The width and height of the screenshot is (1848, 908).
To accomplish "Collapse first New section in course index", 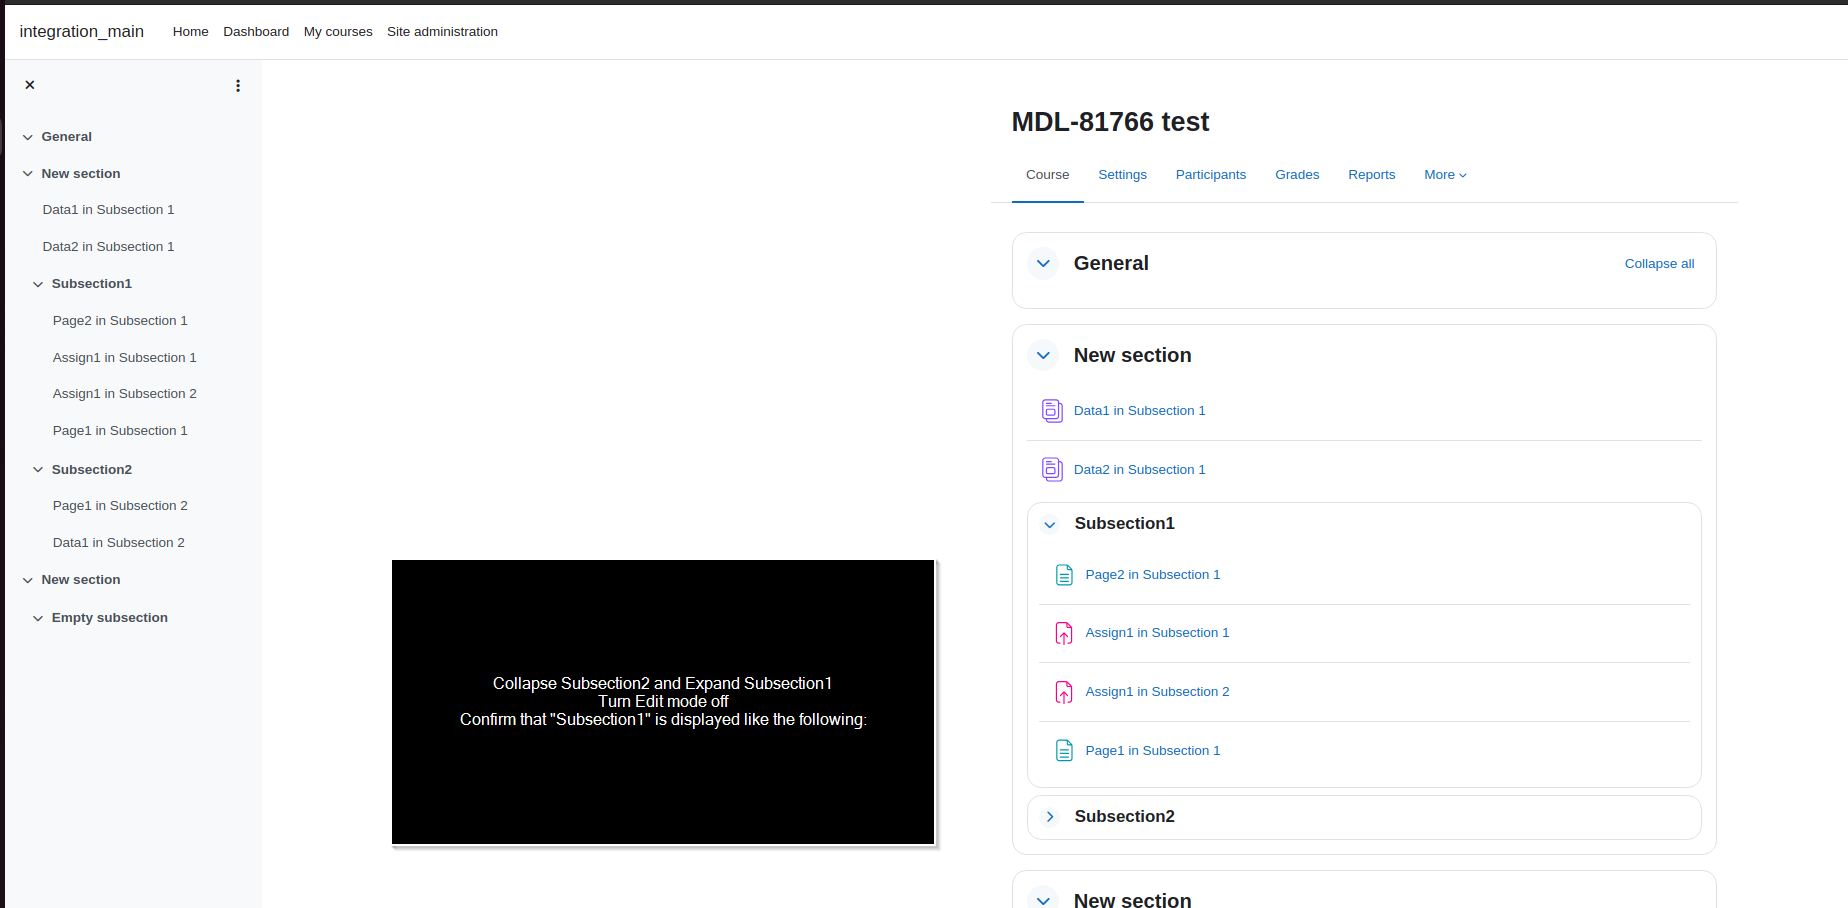I will coord(28,174).
